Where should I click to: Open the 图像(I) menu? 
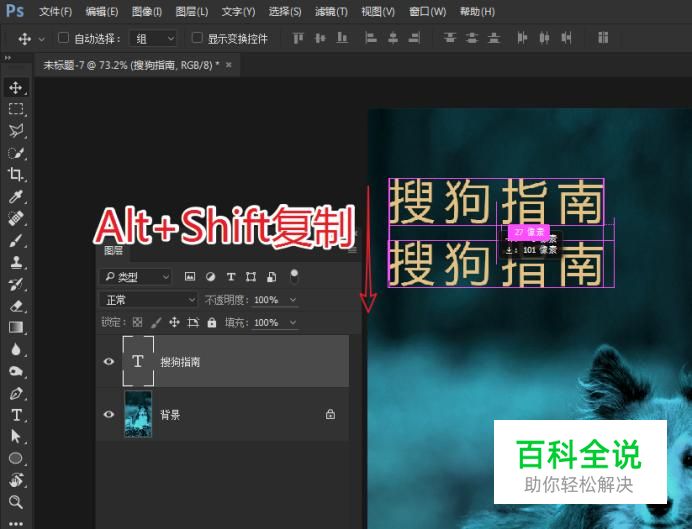click(147, 11)
